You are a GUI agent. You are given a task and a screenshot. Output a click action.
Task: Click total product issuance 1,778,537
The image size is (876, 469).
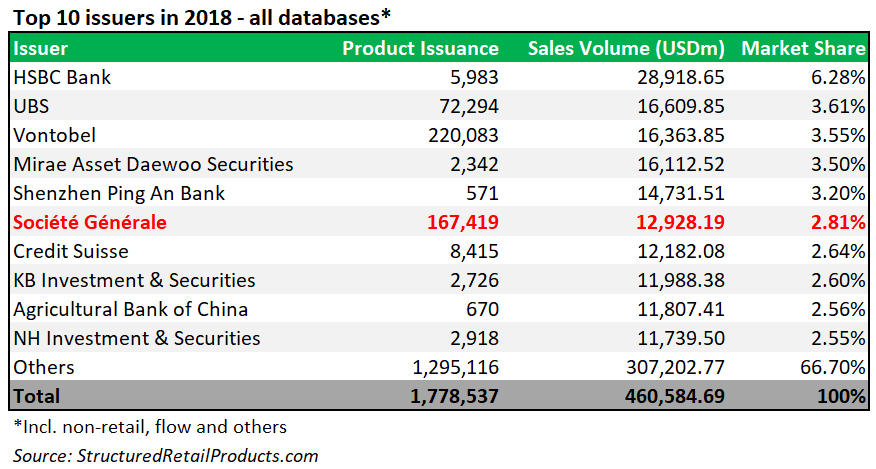(454, 396)
